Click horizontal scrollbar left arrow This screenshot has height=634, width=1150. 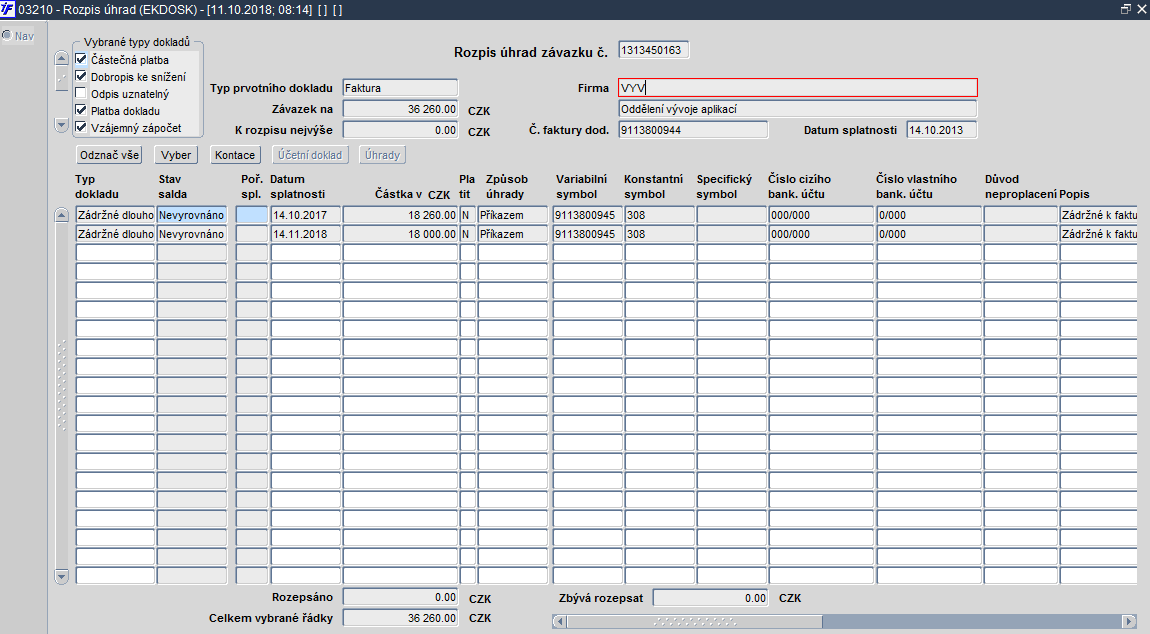click(x=560, y=621)
